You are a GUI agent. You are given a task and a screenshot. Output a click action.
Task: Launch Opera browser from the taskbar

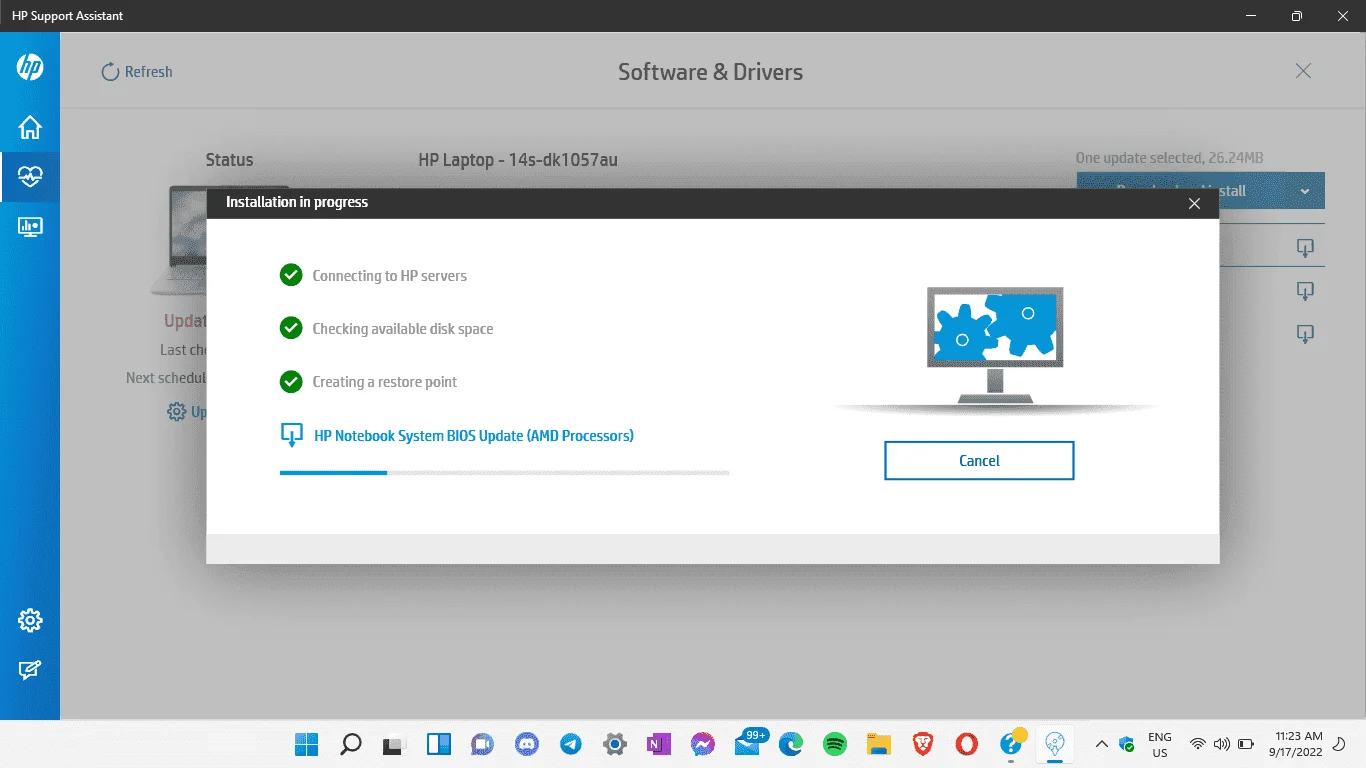tap(966, 744)
